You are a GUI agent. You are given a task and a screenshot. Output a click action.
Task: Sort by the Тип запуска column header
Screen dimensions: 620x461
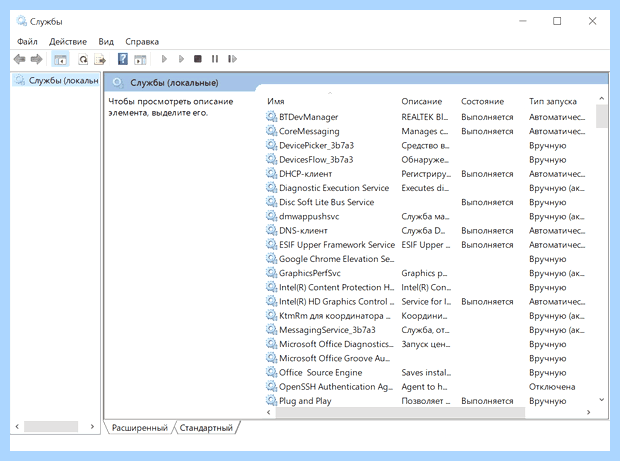553,101
